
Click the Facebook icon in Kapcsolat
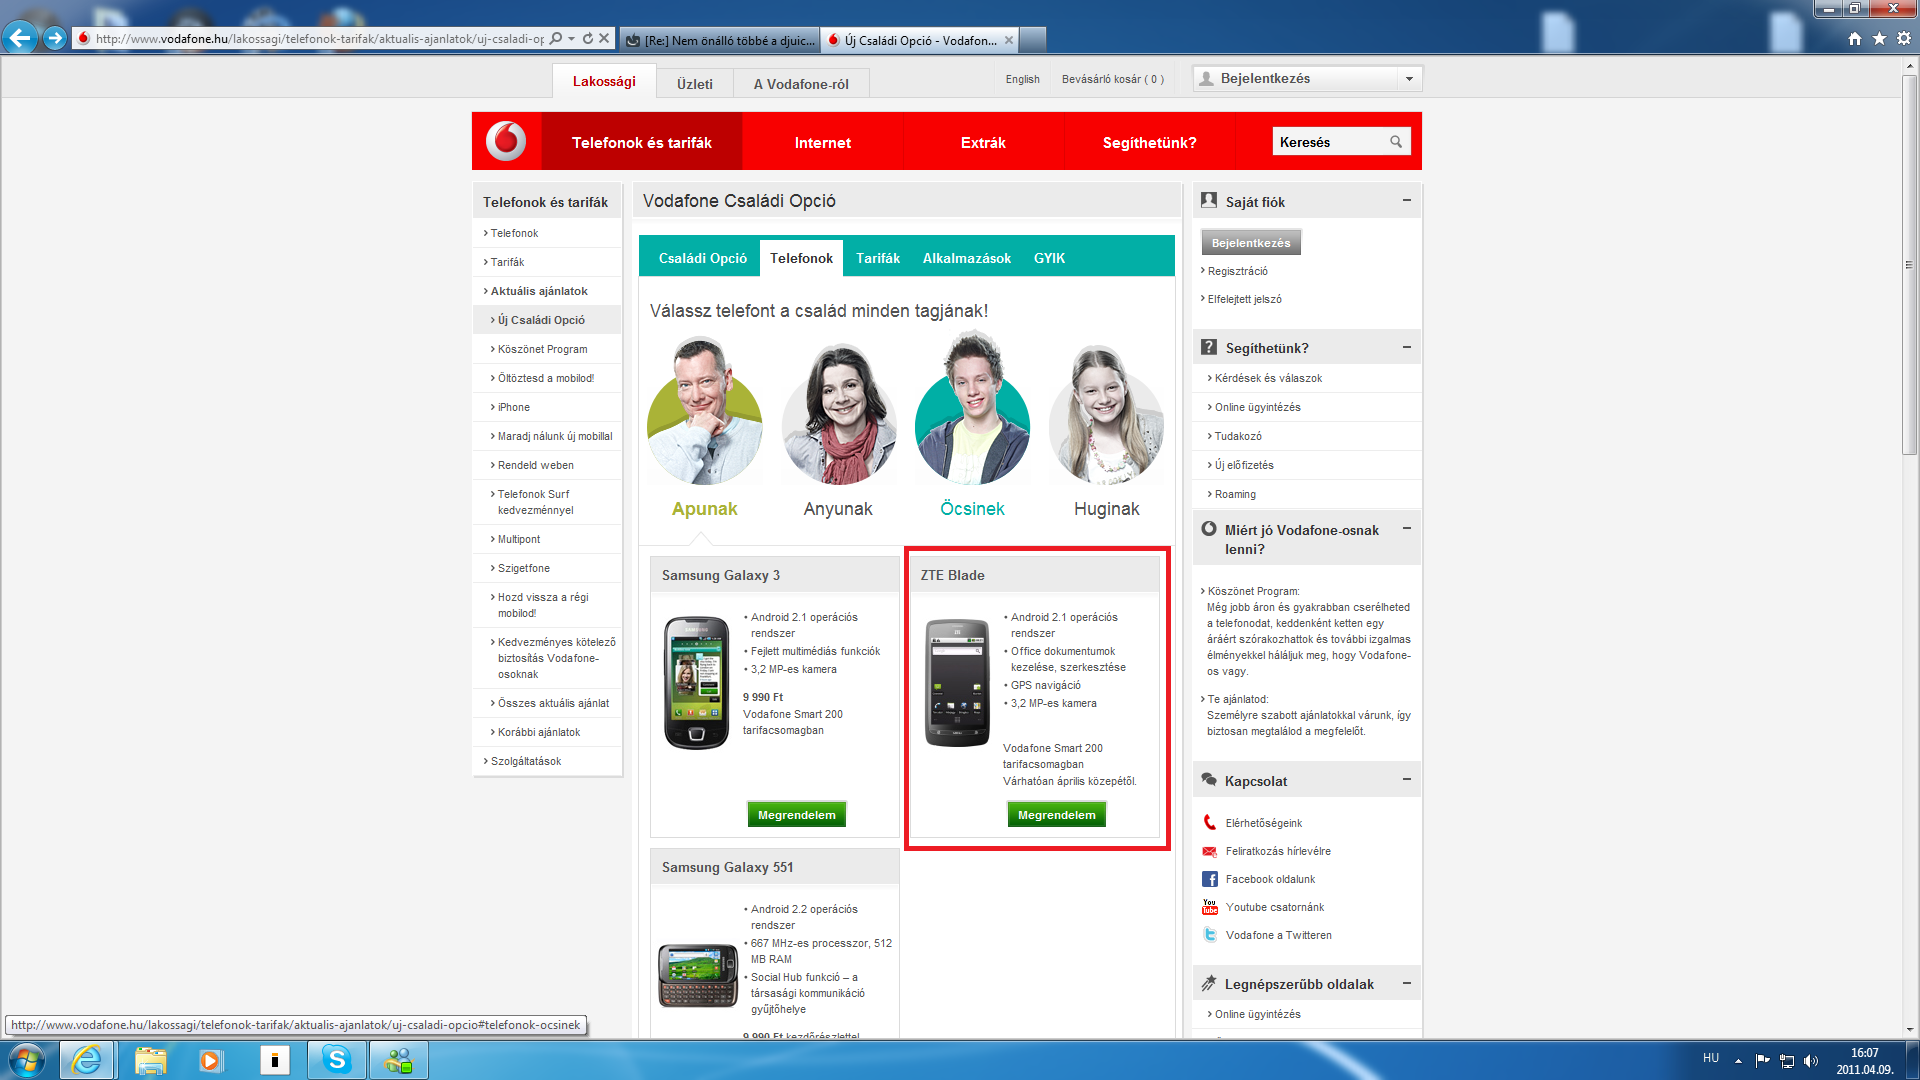point(1209,879)
